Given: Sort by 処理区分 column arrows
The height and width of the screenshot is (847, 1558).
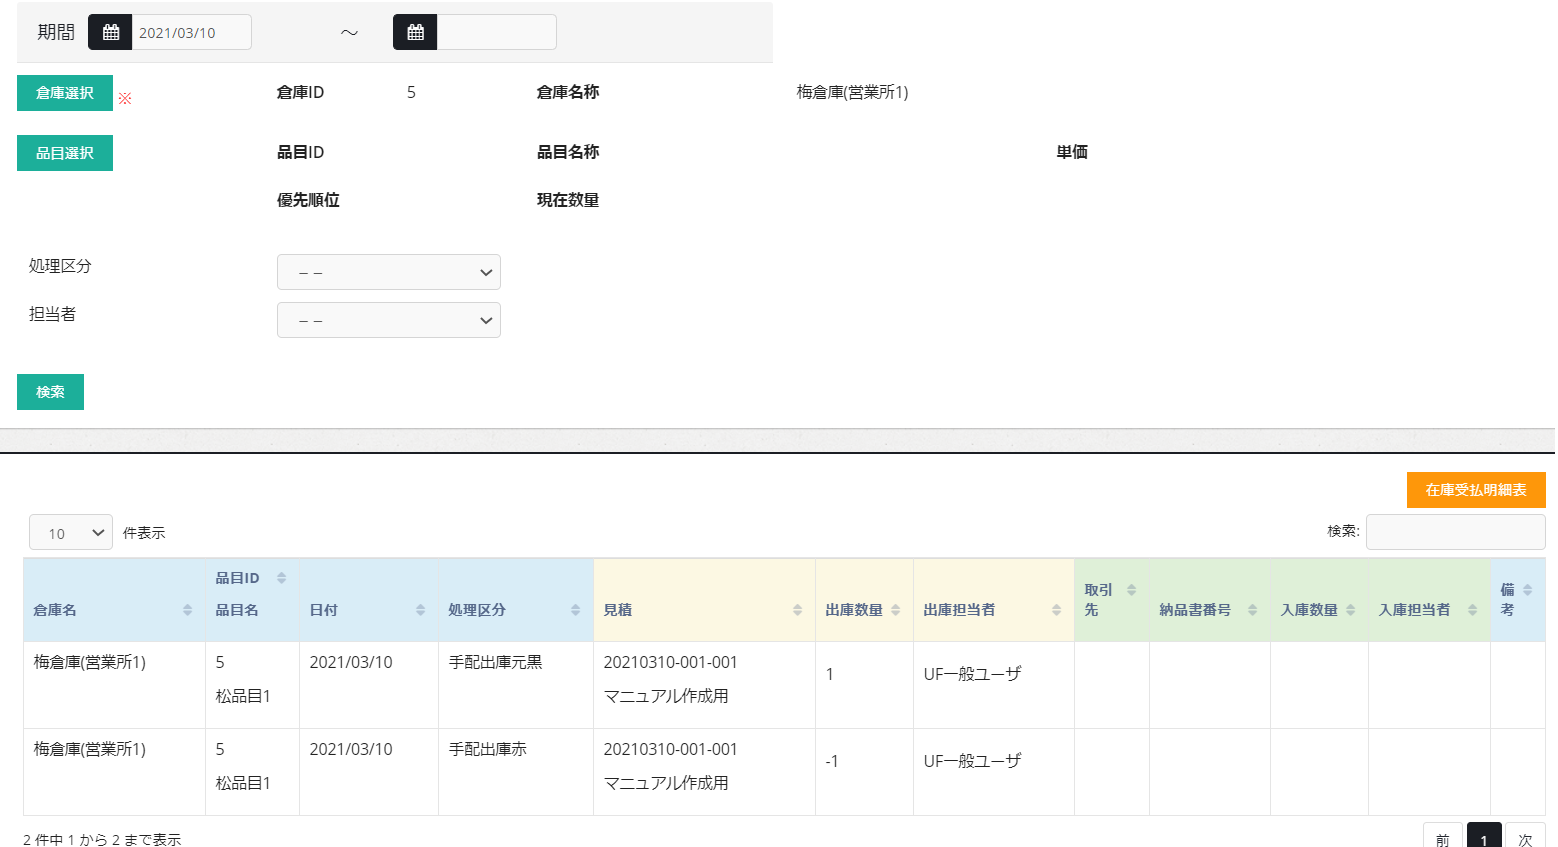Looking at the screenshot, I should point(575,610).
